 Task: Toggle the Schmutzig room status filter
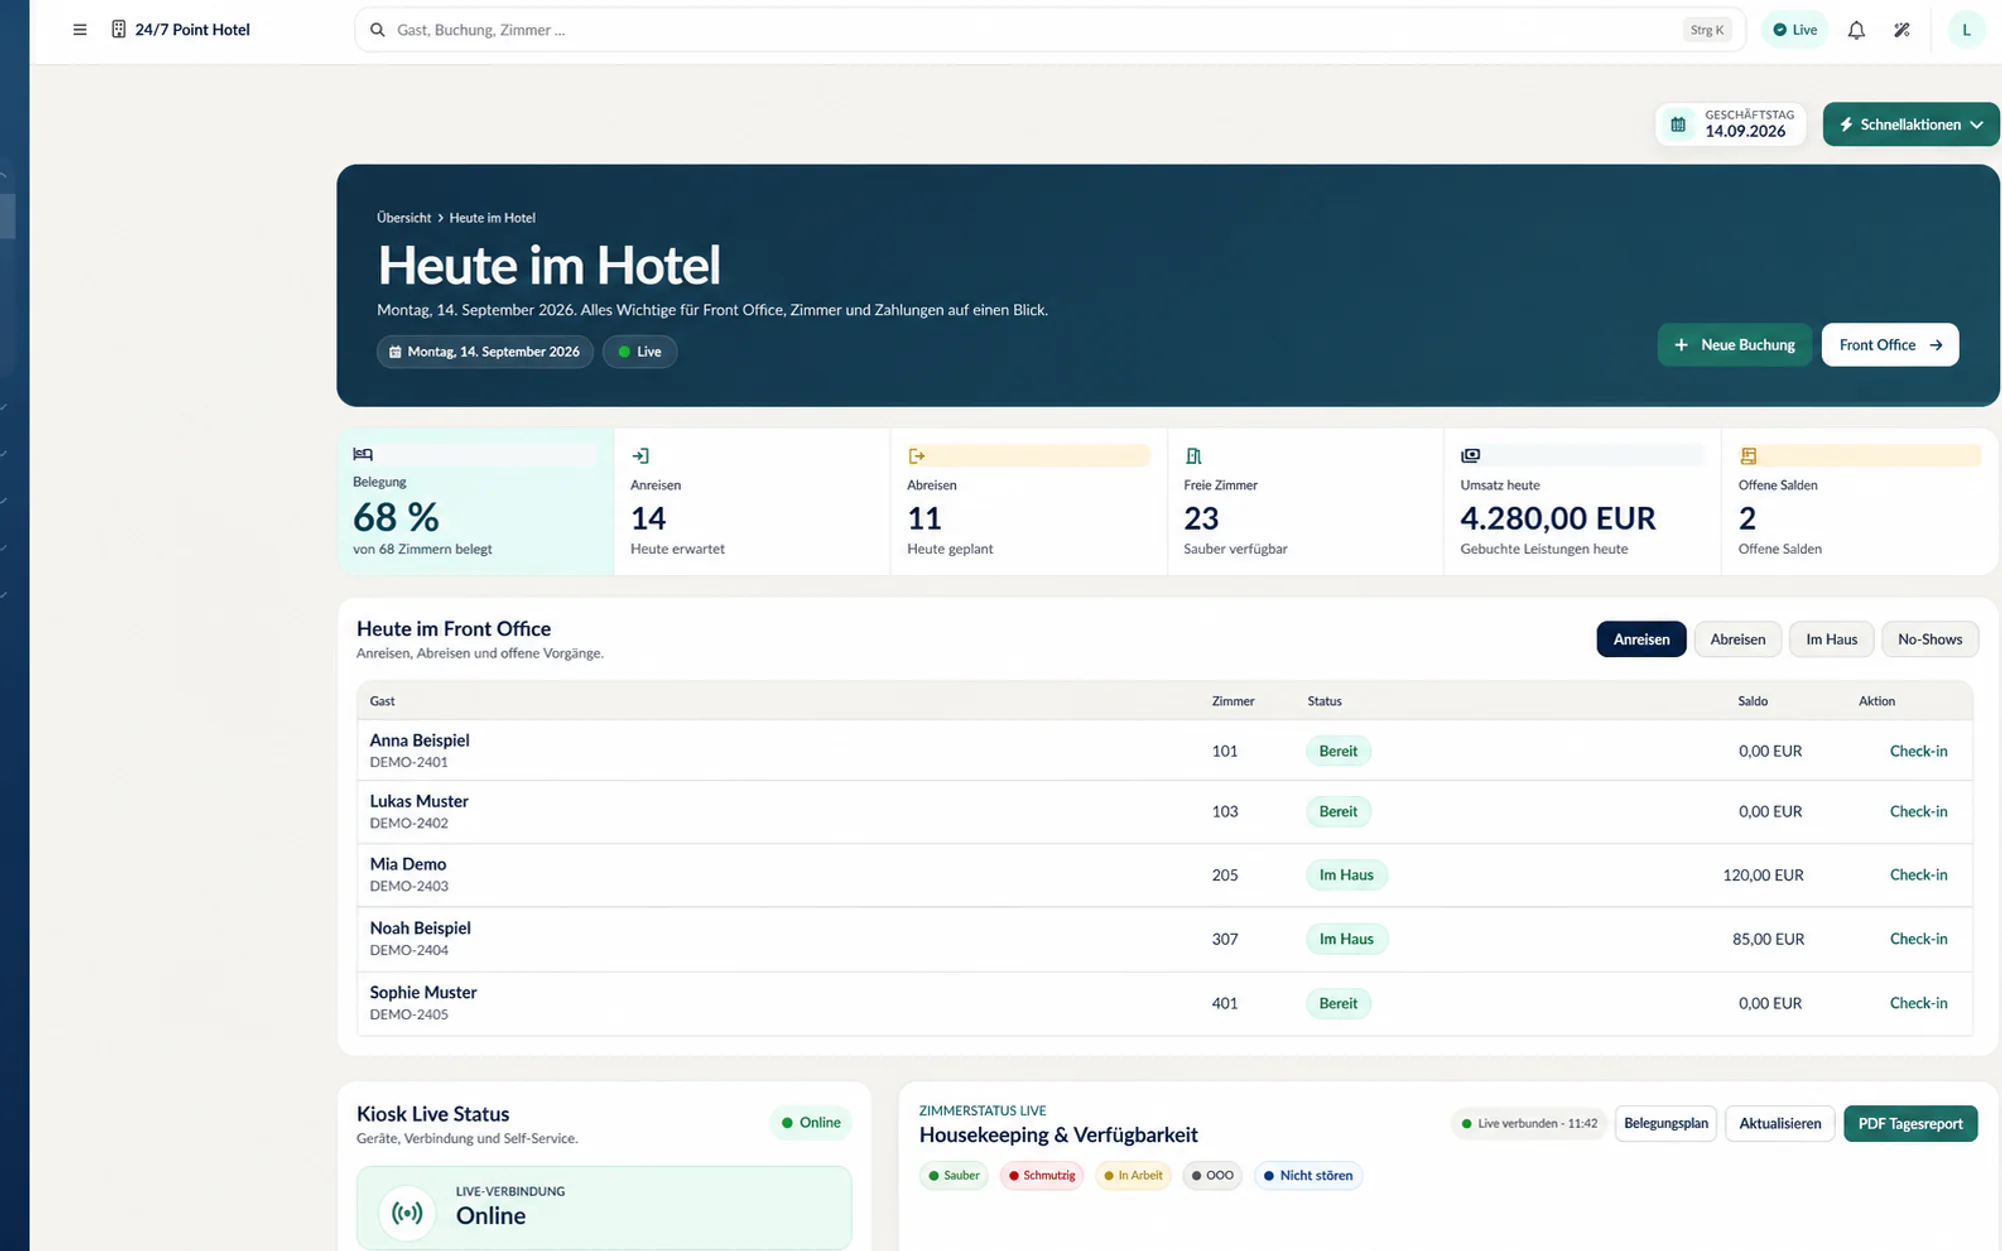tap(1041, 1175)
